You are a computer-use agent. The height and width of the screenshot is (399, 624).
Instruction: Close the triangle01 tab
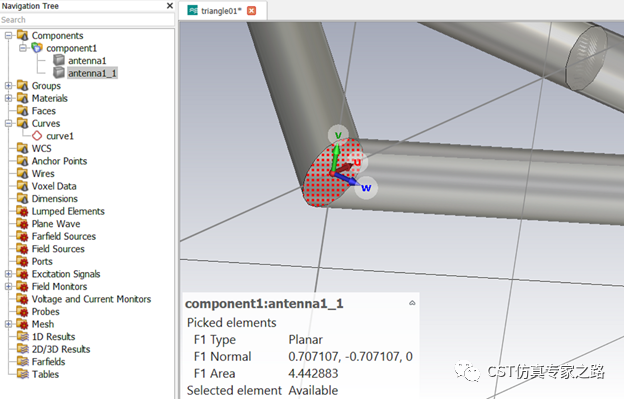pyautogui.click(x=252, y=11)
